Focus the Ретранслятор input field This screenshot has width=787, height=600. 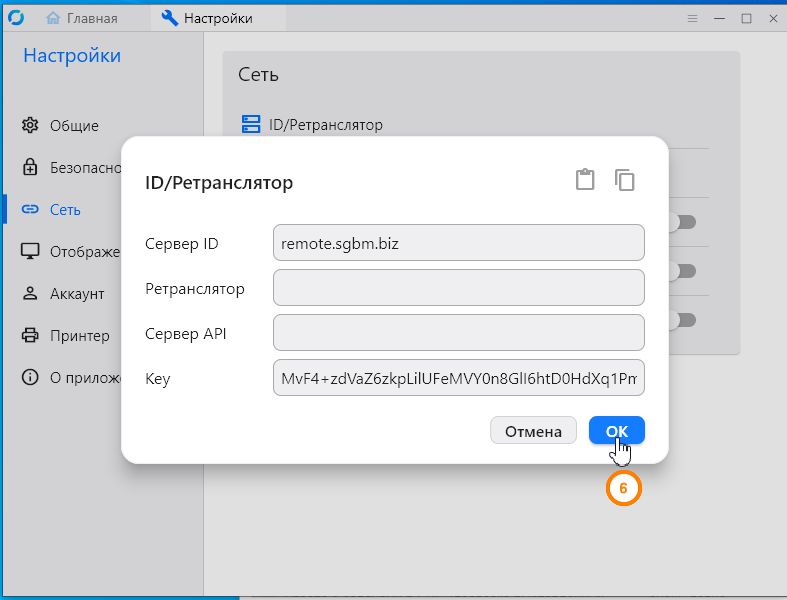pos(458,288)
